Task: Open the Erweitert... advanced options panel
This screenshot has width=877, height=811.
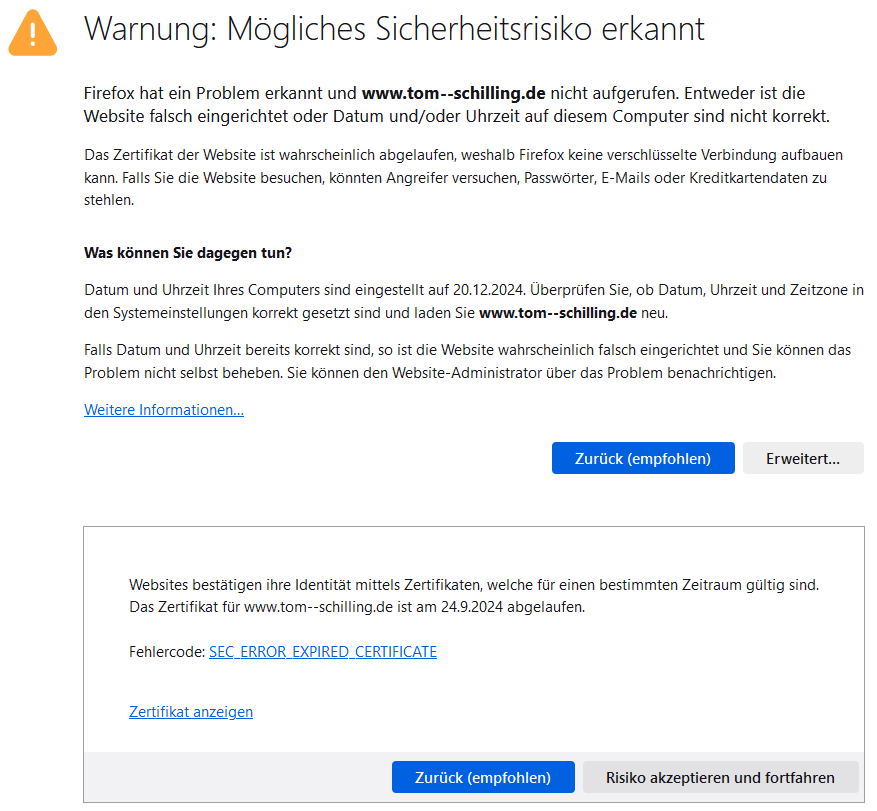Action: [803, 458]
